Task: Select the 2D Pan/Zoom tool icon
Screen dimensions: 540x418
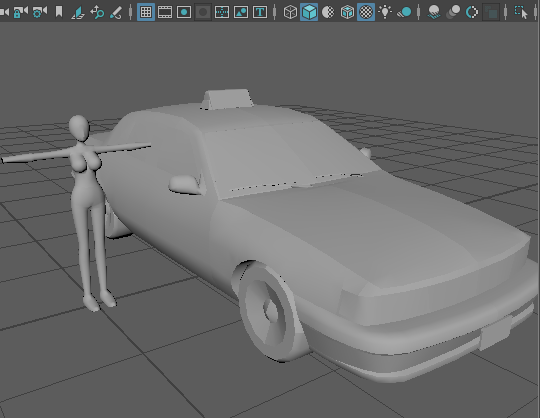Action: coord(97,12)
